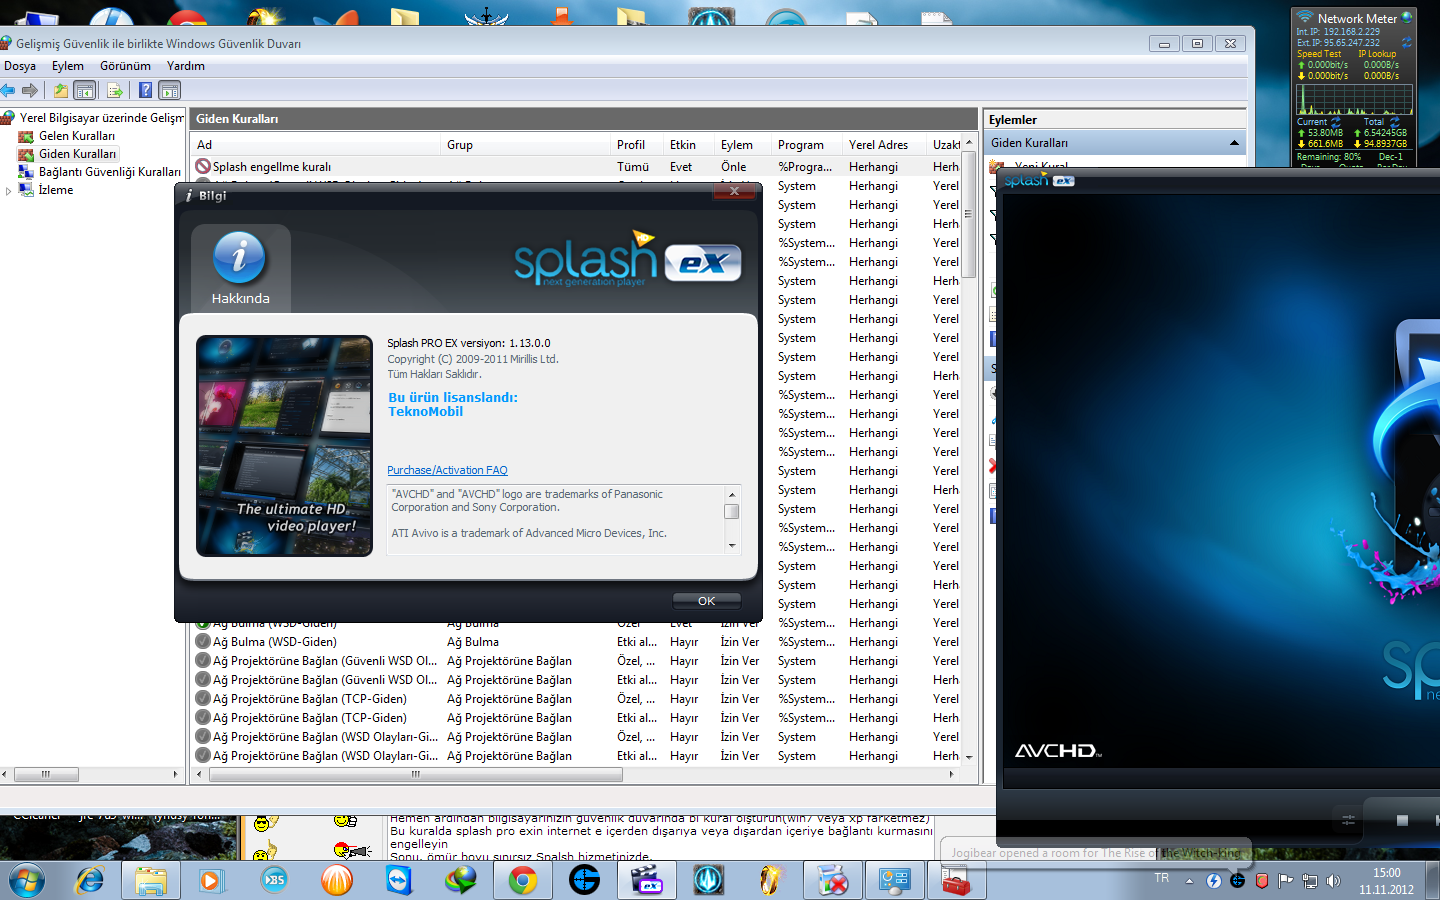The width and height of the screenshot is (1440, 900).
Task: Click the player settings sliders icon
Action: pos(1348,820)
